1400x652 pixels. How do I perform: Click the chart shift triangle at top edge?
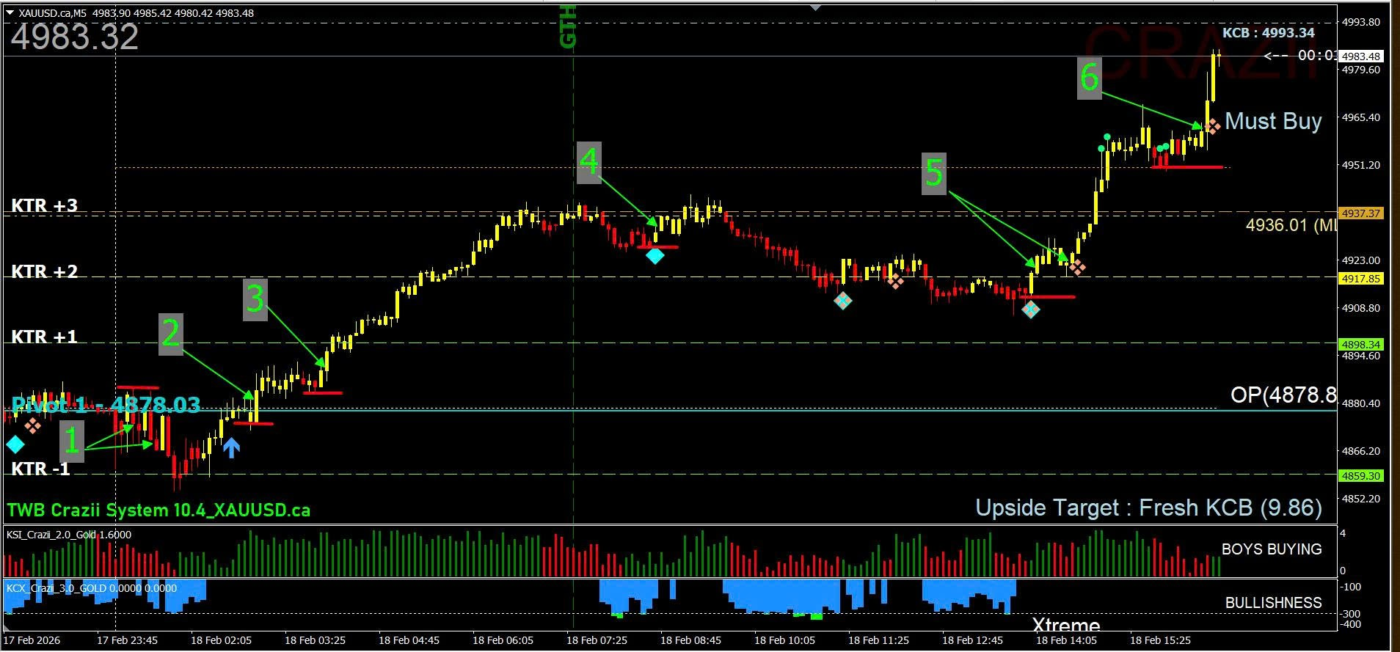(x=815, y=7)
